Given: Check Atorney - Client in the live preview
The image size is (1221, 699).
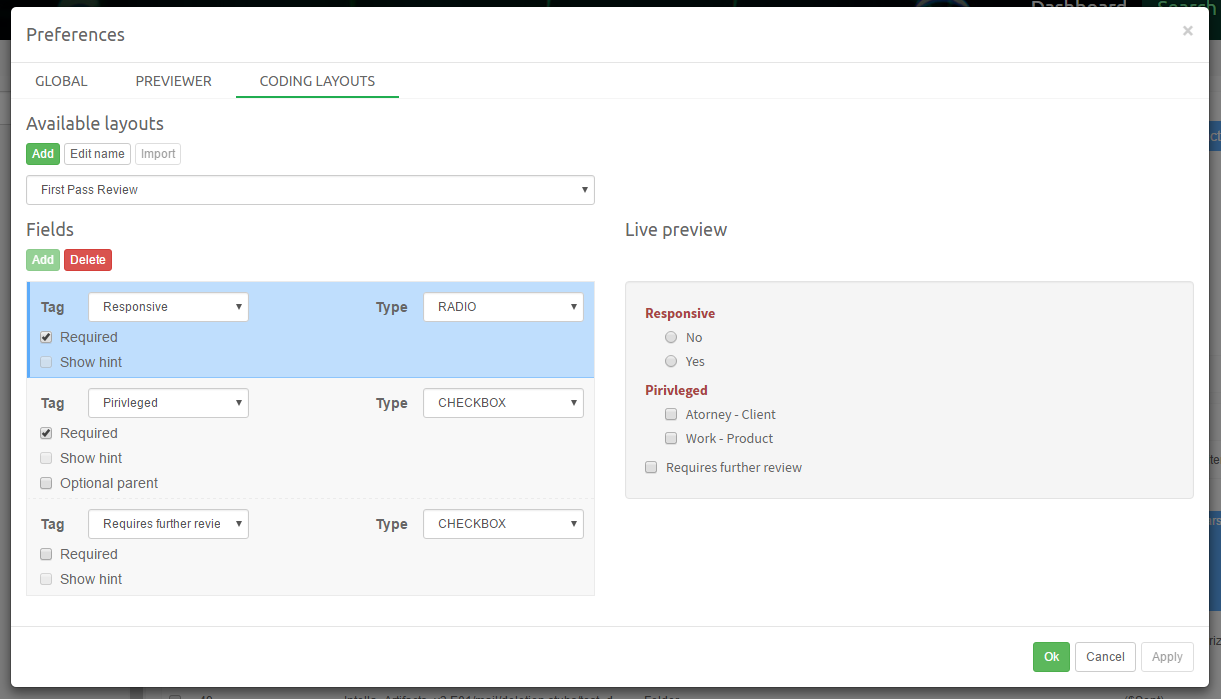Looking at the screenshot, I should tap(671, 414).
